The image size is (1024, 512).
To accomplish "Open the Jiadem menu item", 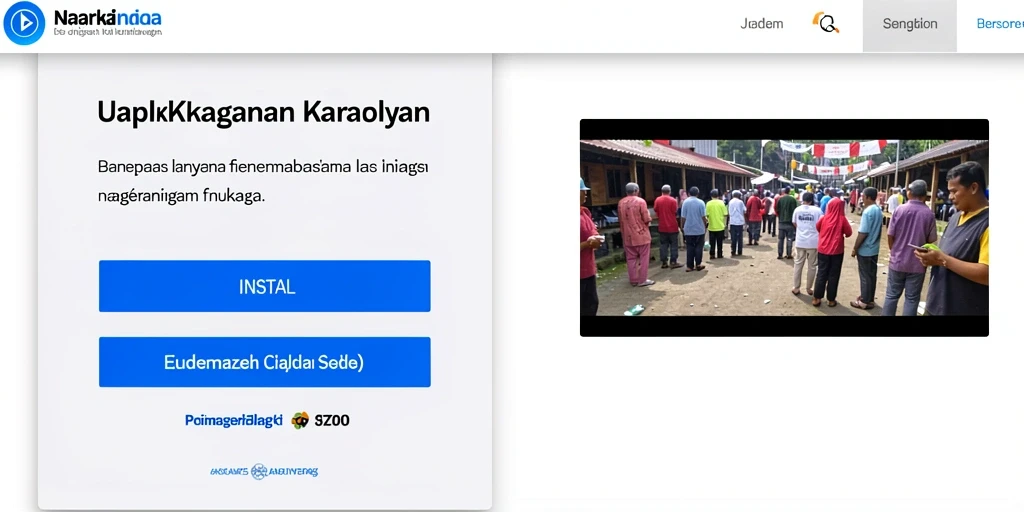I will 761,24.
